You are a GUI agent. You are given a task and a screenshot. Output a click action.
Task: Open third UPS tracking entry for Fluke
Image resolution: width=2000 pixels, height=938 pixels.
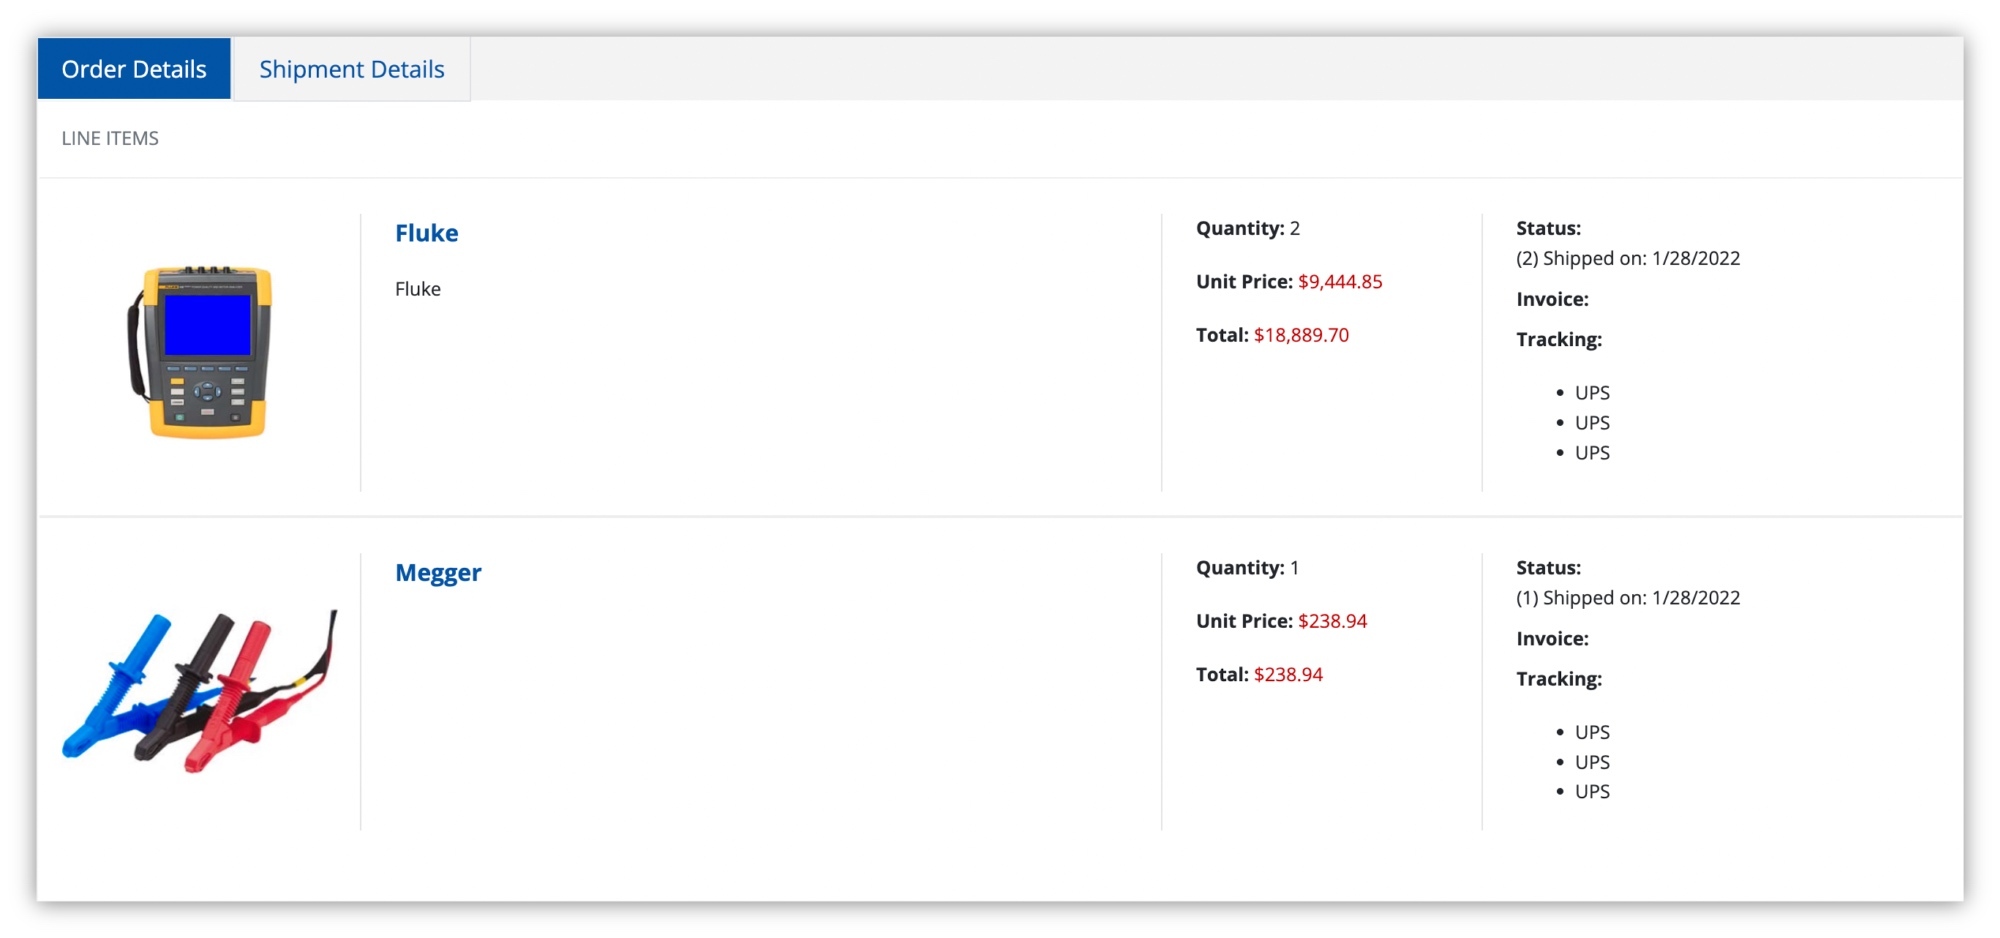tap(1592, 453)
